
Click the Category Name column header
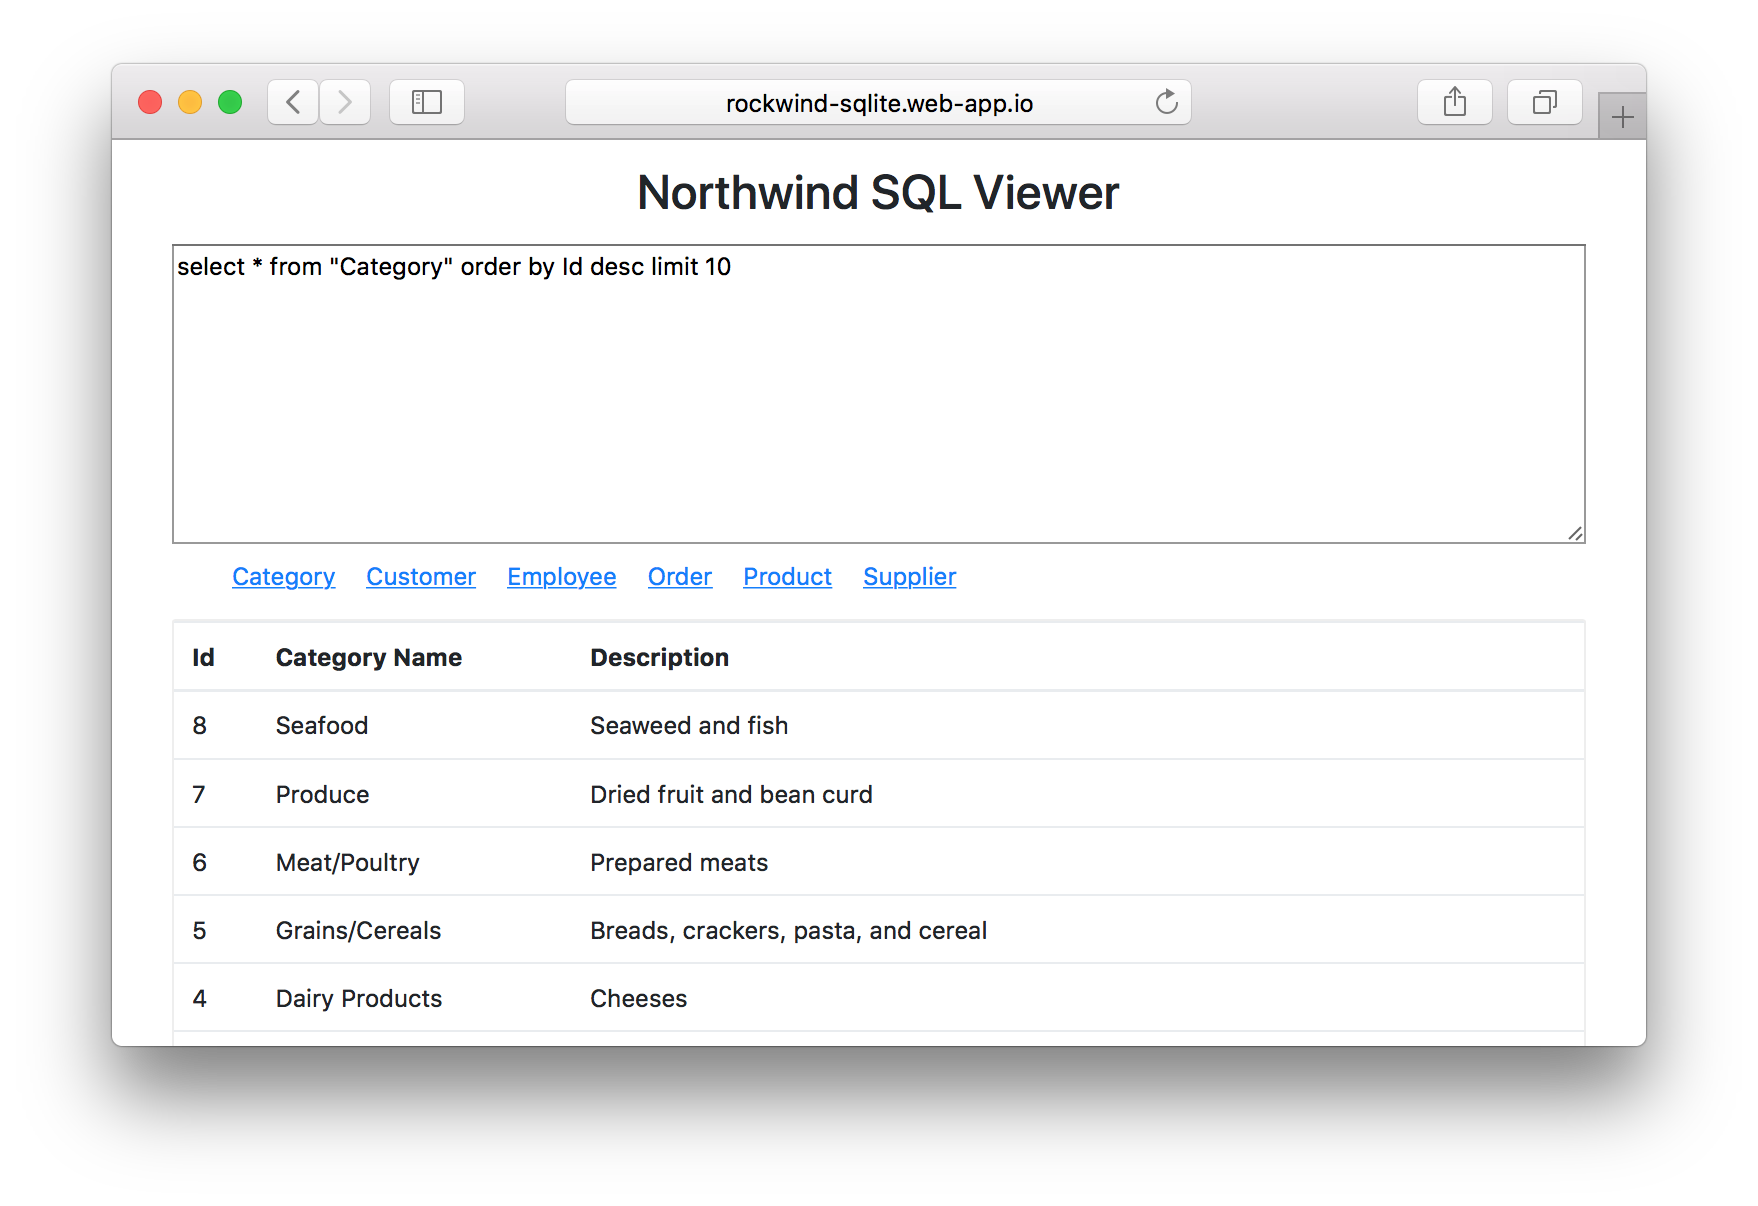(x=369, y=657)
